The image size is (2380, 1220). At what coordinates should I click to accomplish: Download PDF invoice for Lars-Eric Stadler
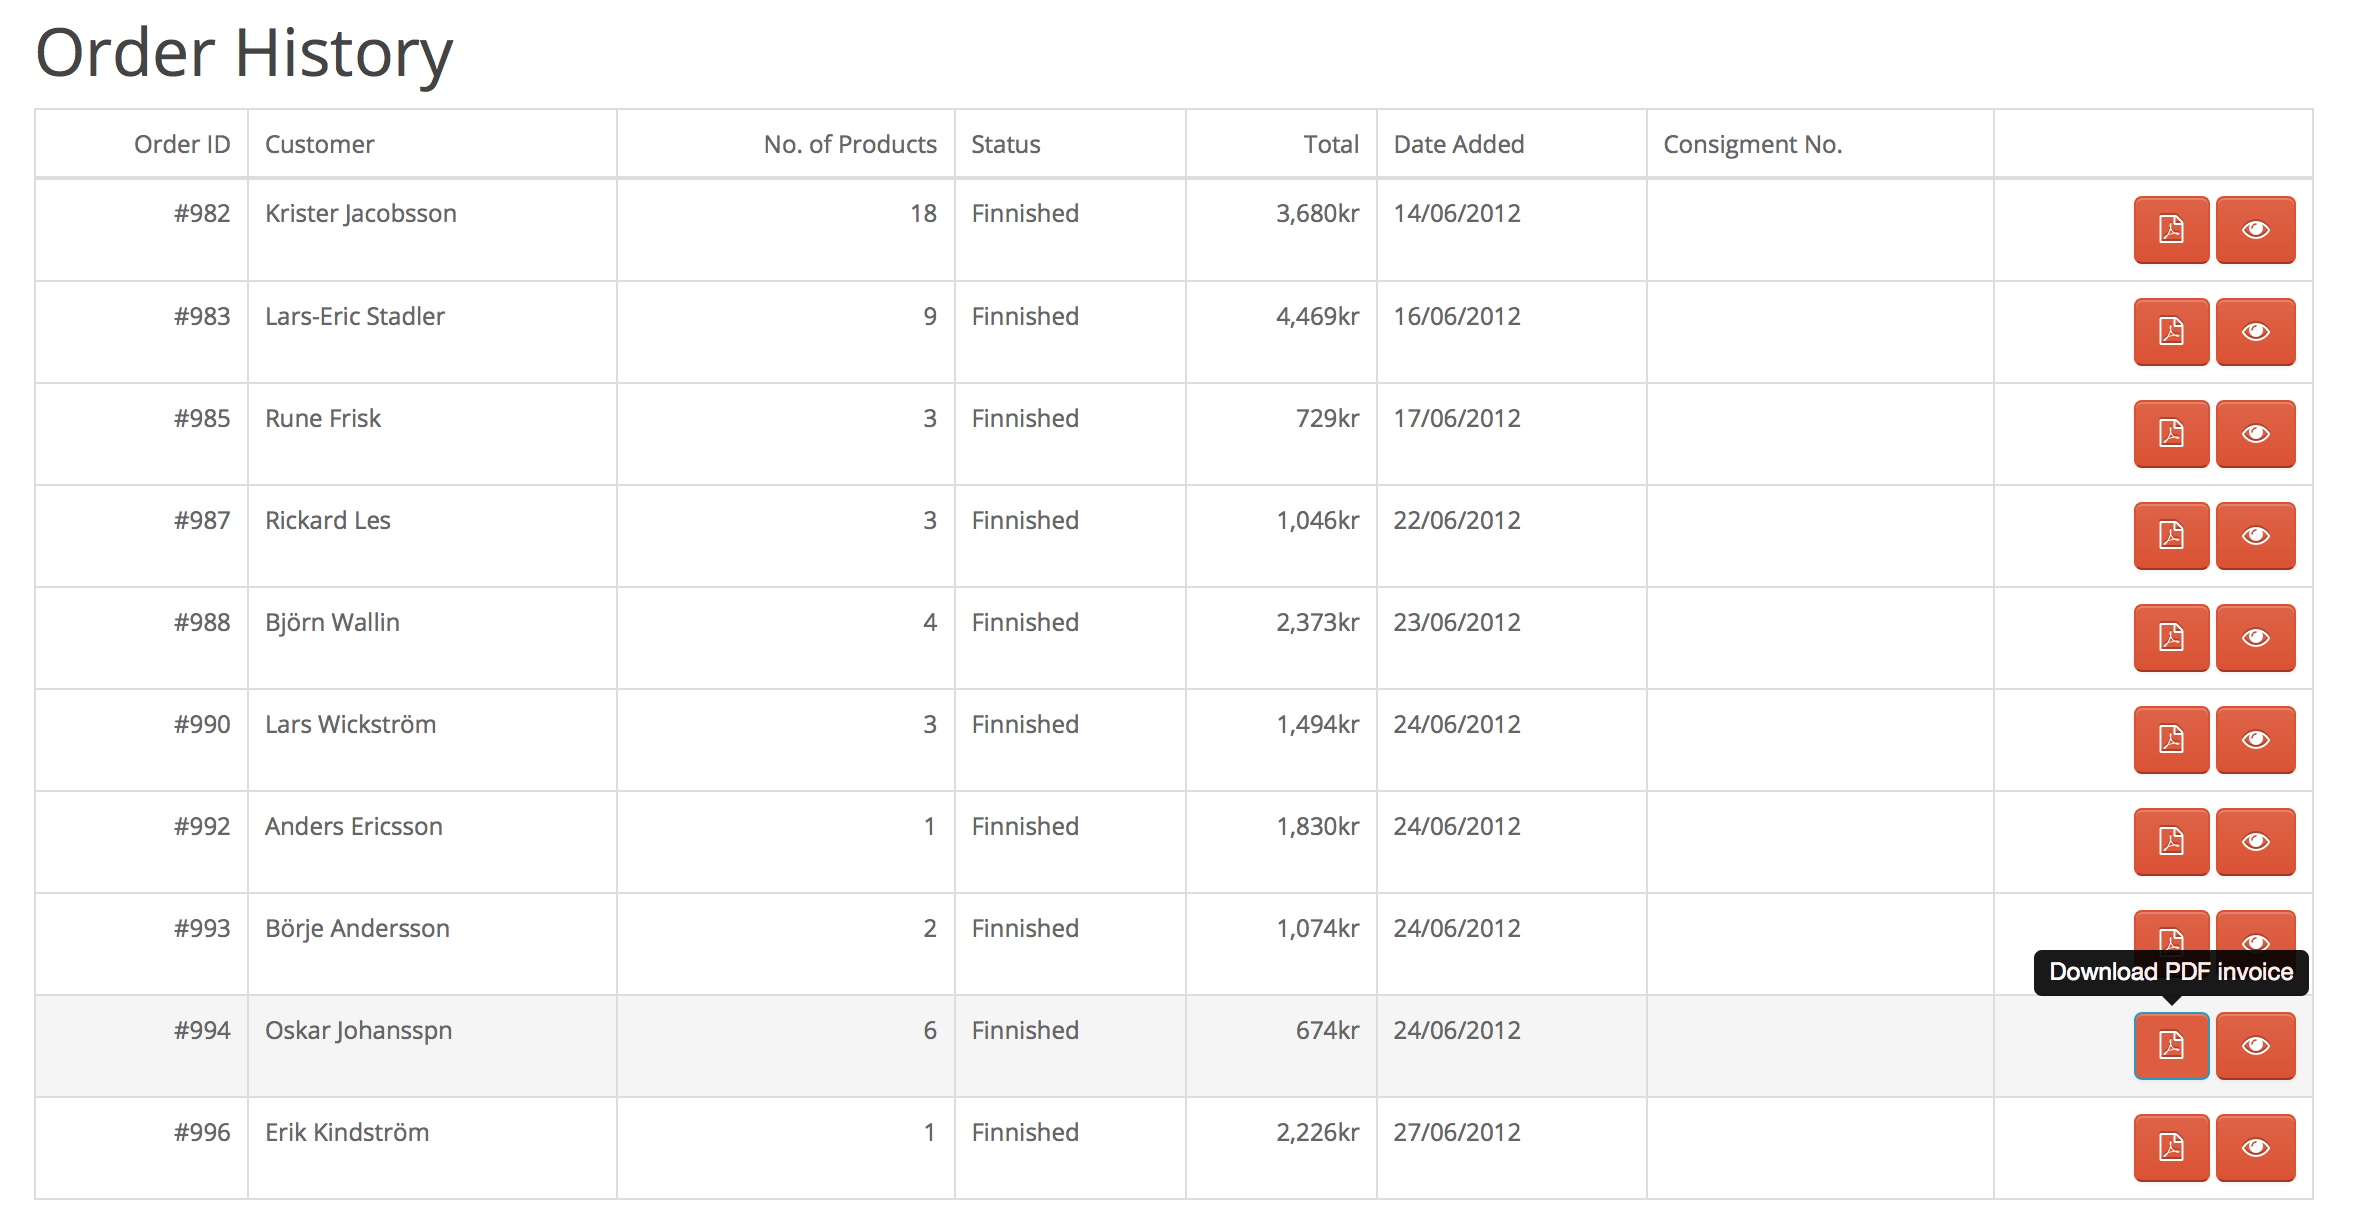coord(2171,332)
